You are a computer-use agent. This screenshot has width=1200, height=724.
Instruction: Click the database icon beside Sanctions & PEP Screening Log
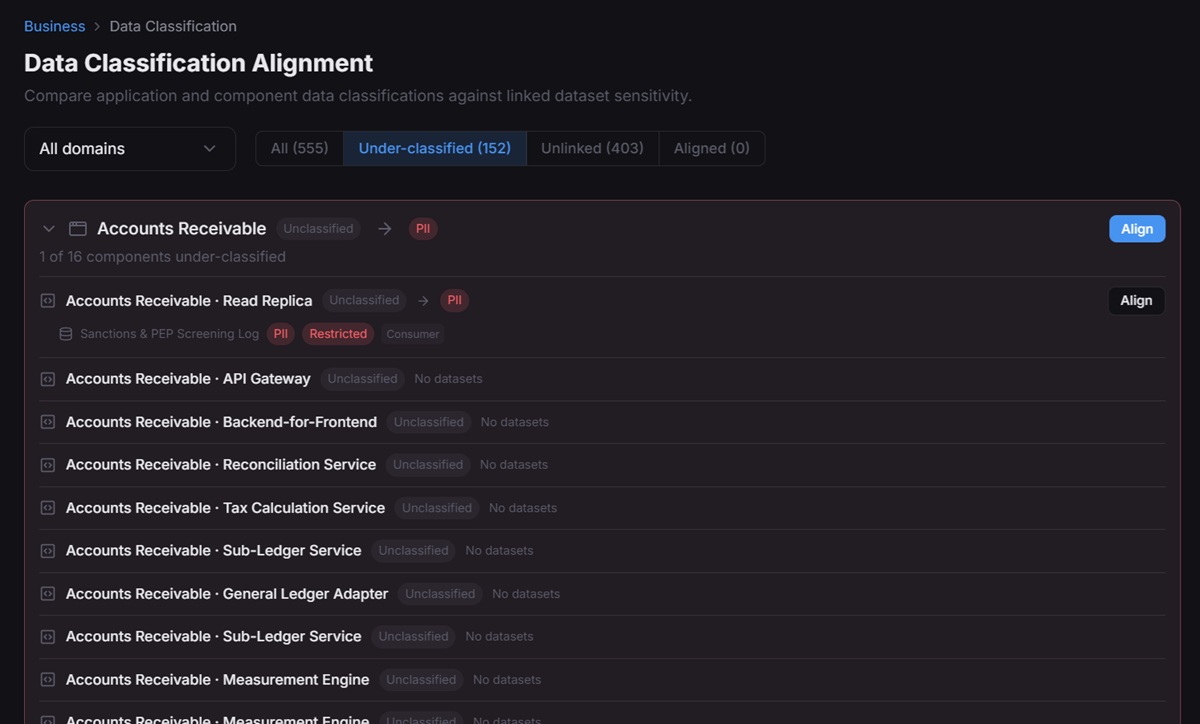pyautogui.click(x=66, y=334)
